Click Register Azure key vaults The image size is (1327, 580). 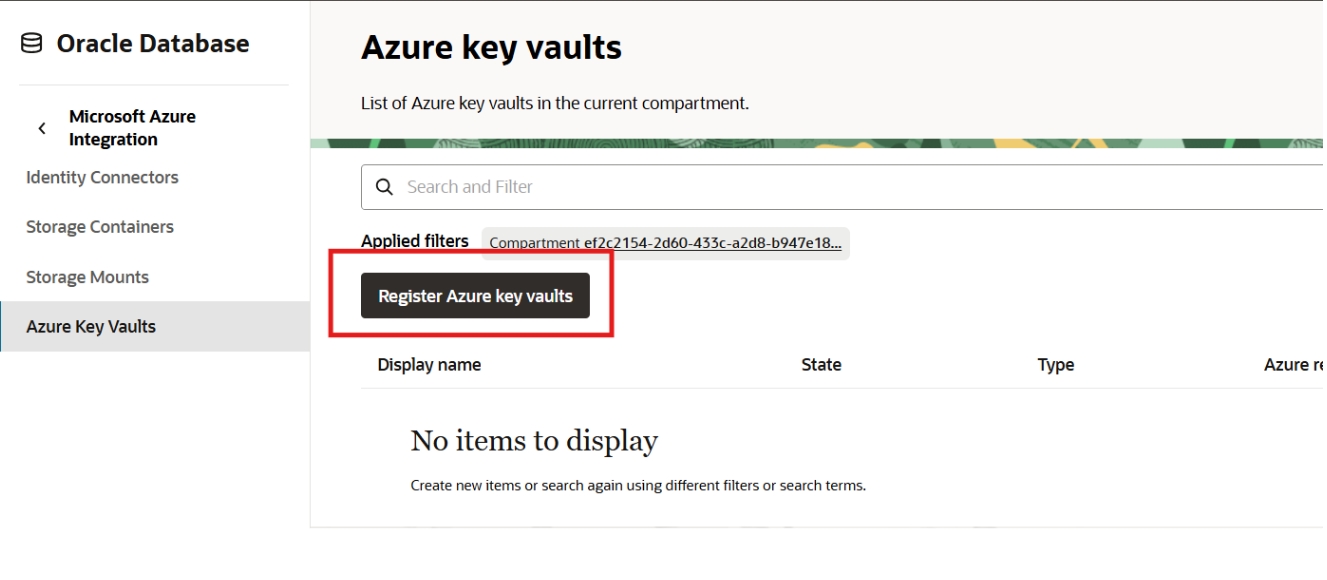pyautogui.click(x=475, y=295)
